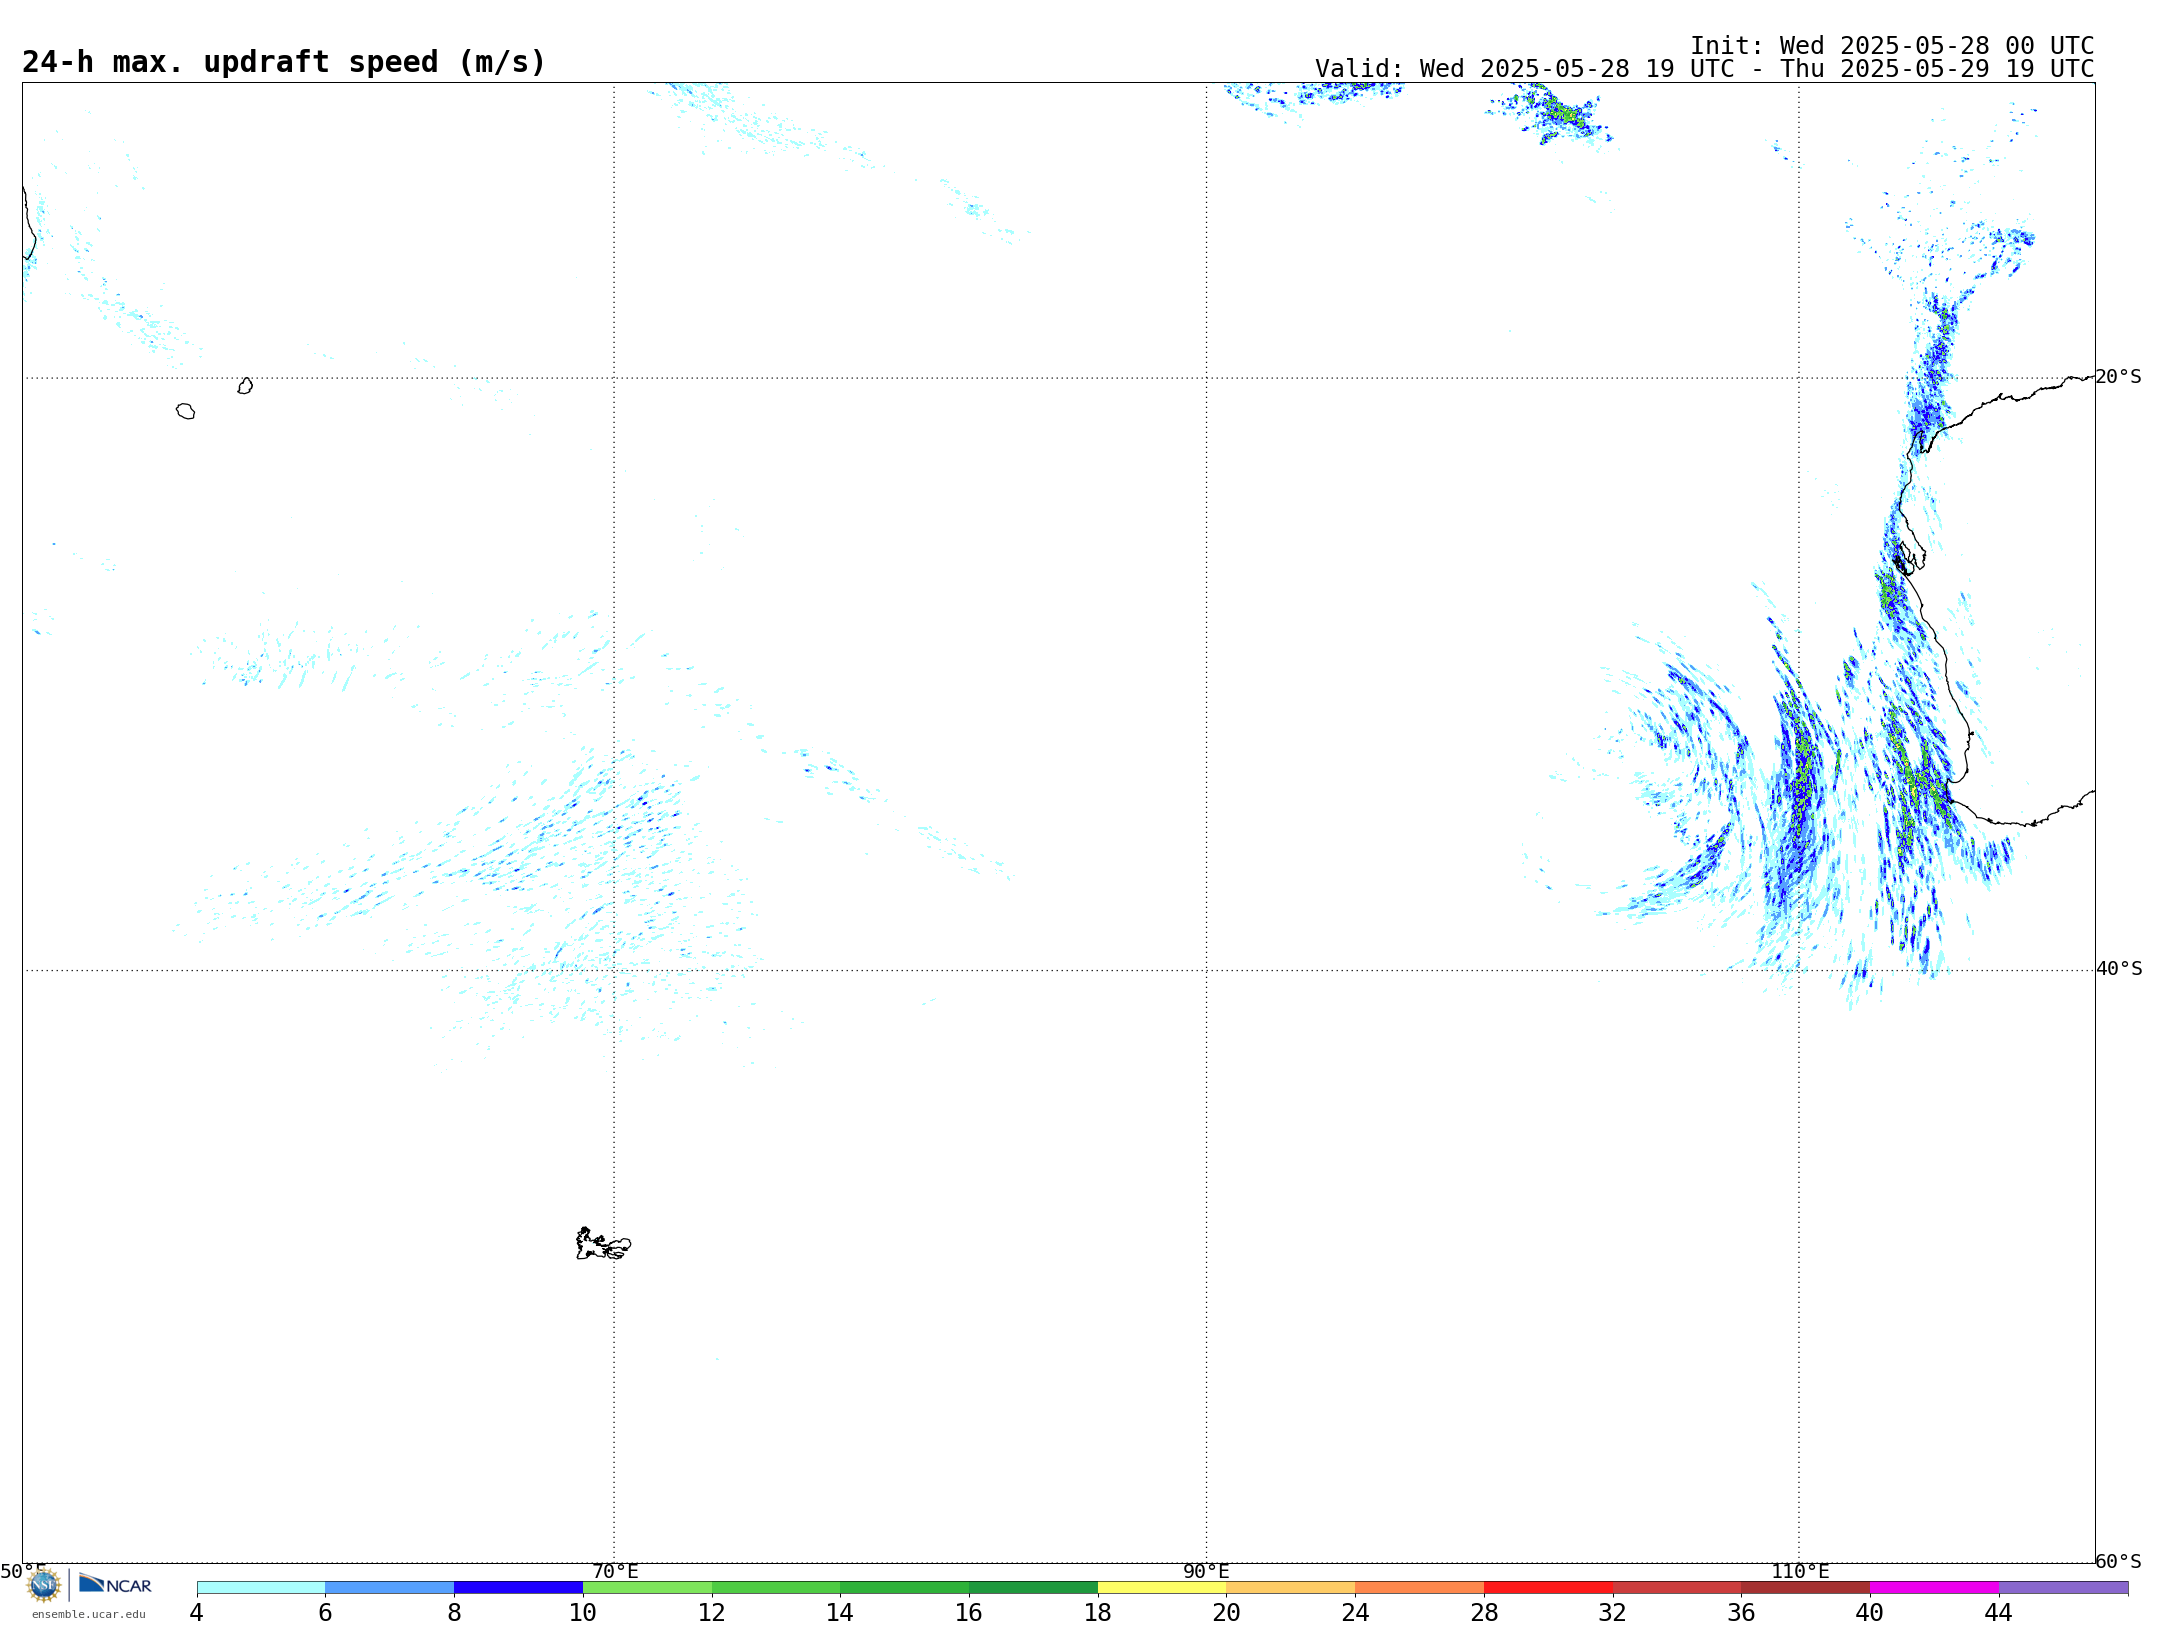Pick the brown 36–40 colorbar swatch
This screenshot has width=2160, height=1626.
1806,1588
